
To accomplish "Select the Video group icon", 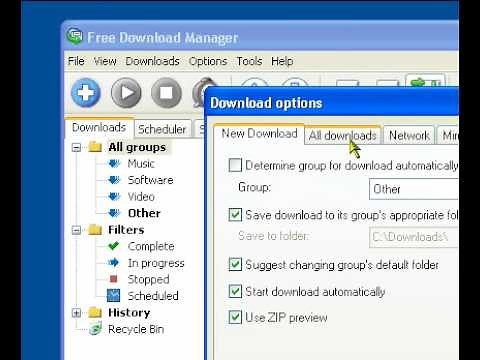I will [x=114, y=197].
